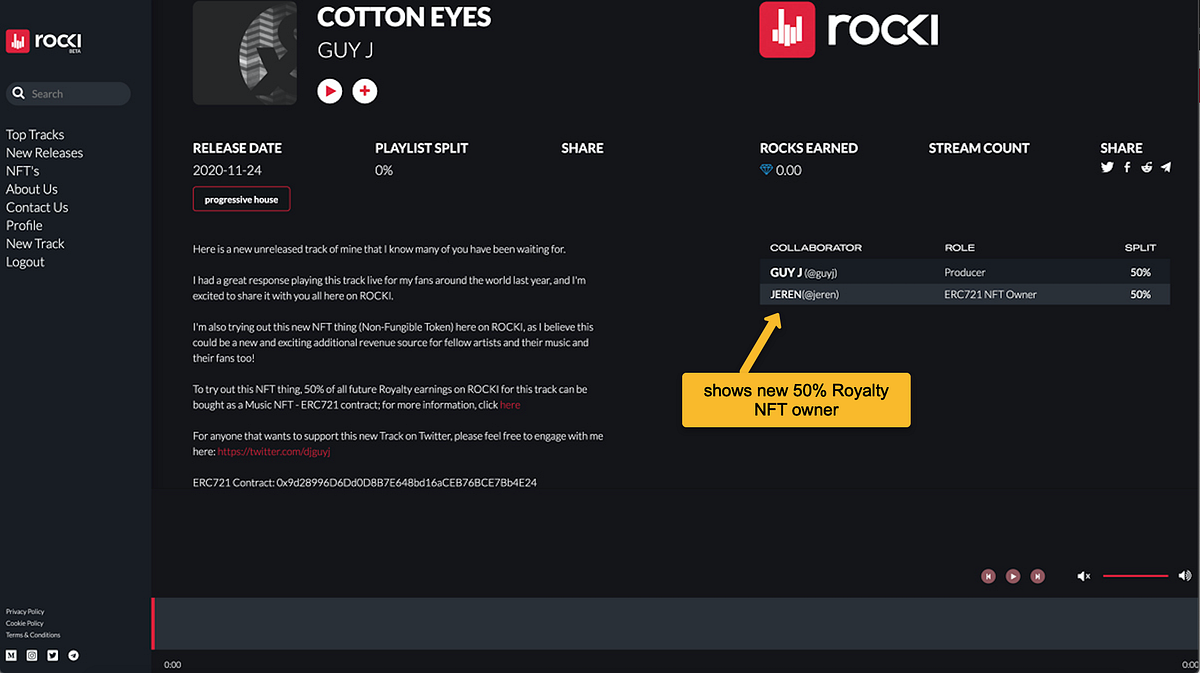Skip to the next track in player

(1038, 576)
